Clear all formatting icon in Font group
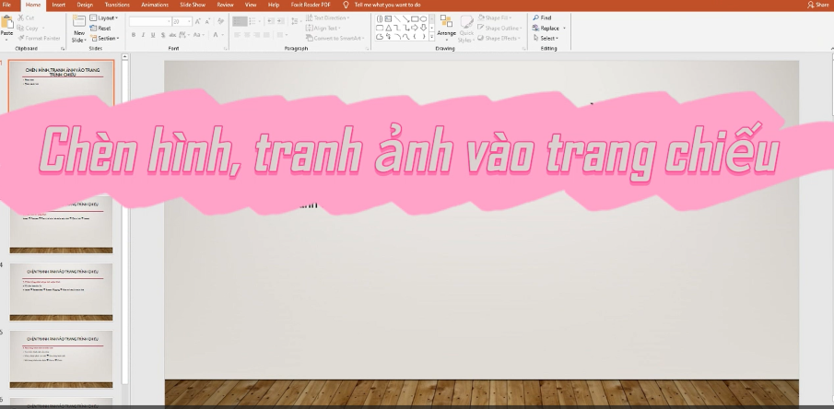This screenshot has width=834, height=409. (x=221, y=21)
